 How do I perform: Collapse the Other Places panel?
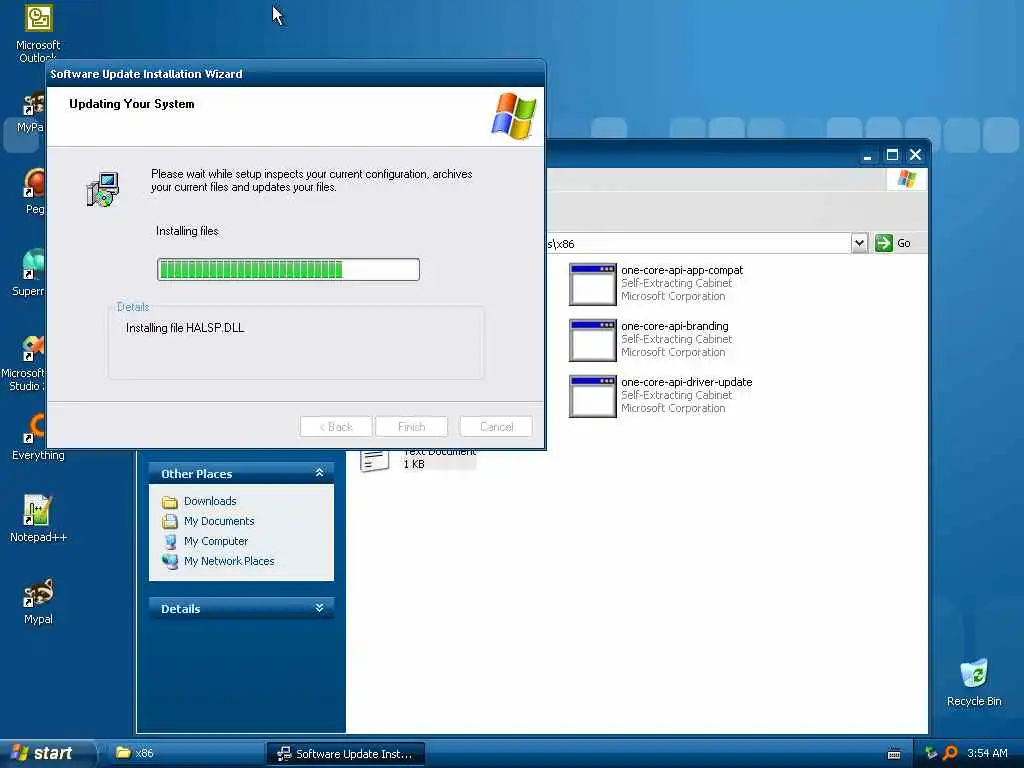319,473
